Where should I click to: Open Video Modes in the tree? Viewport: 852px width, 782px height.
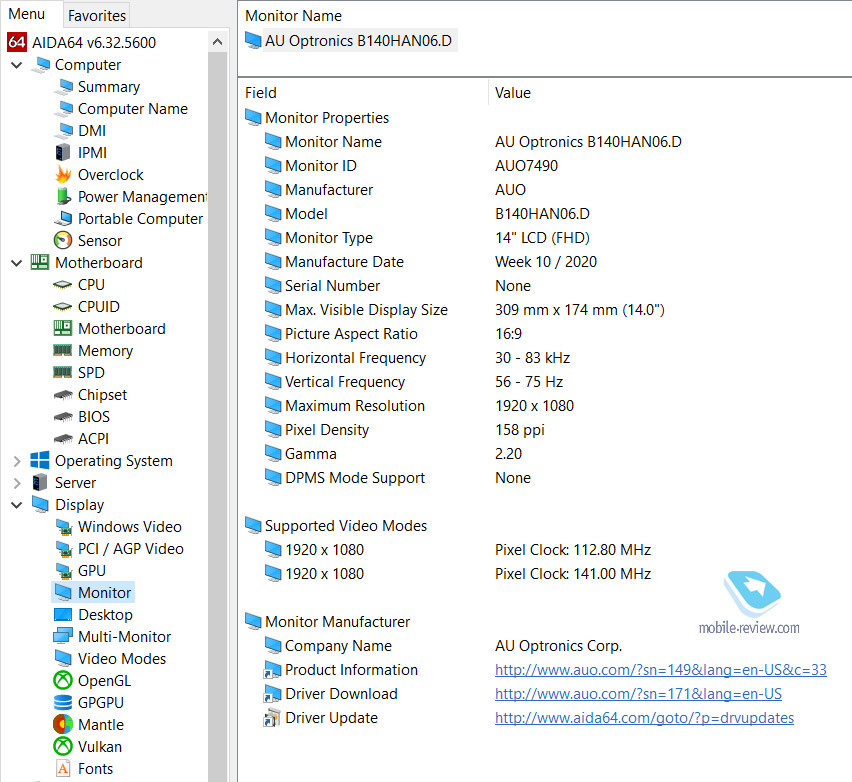[x=122, y=659]
